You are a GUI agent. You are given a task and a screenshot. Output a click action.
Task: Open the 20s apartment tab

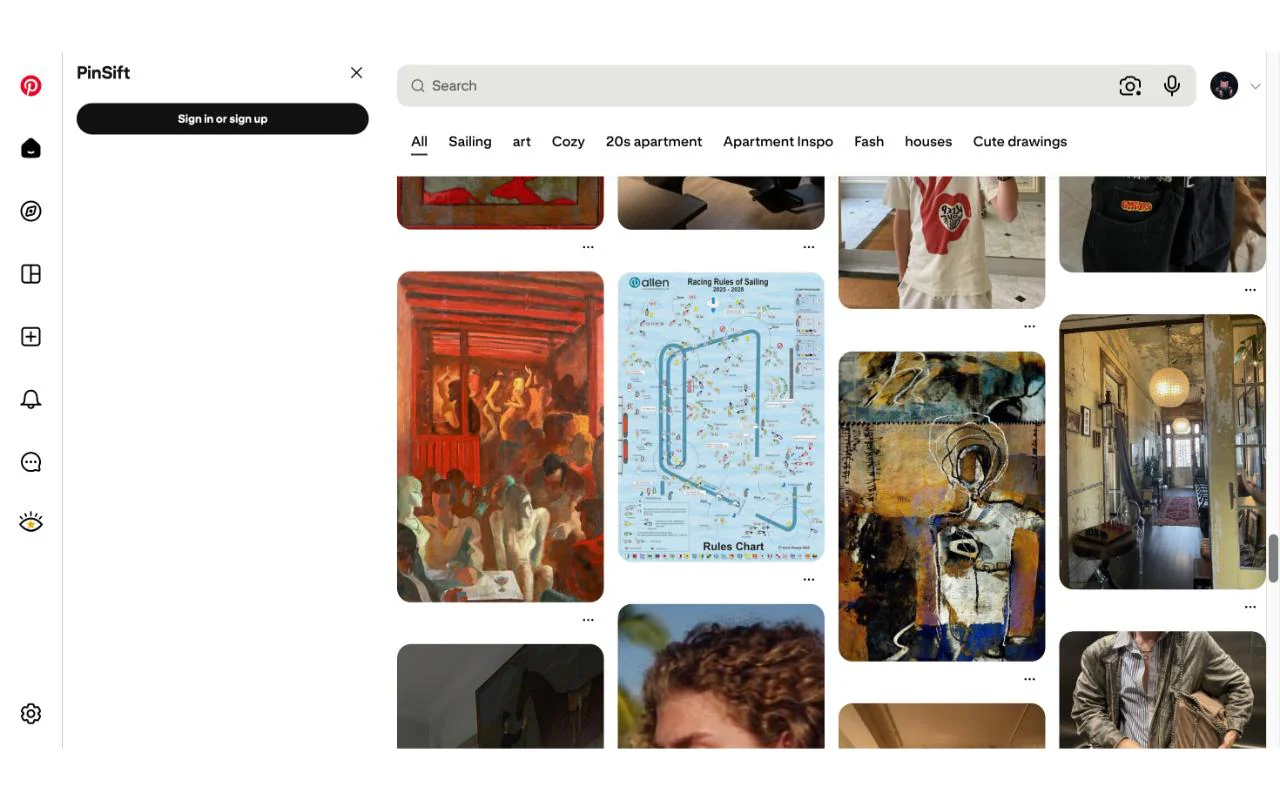point(654,142)
